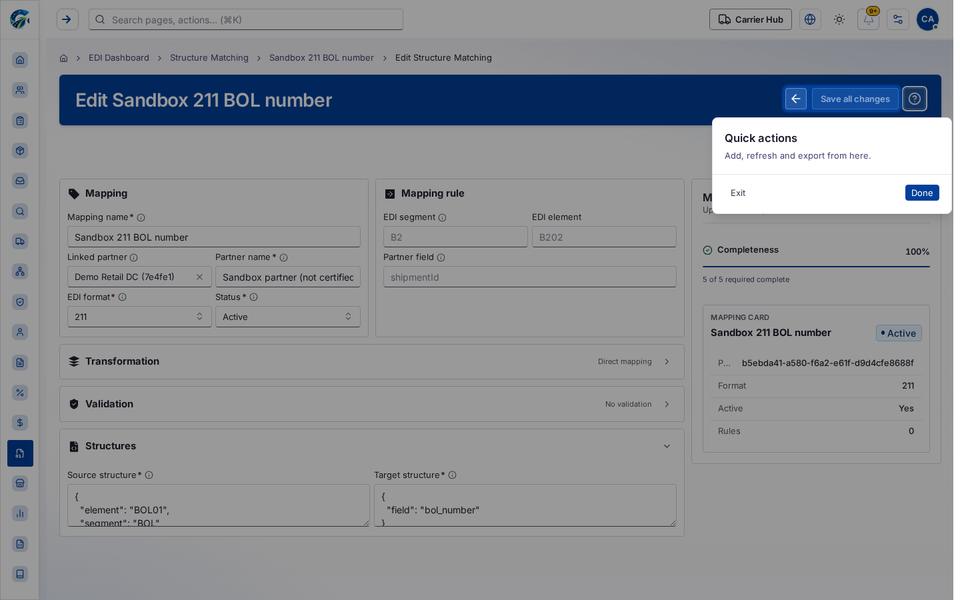Open the shield icon in the sidebar
The width and height of the screenshot is (960, 600).
pyautogui.click(x=20, y=302)
